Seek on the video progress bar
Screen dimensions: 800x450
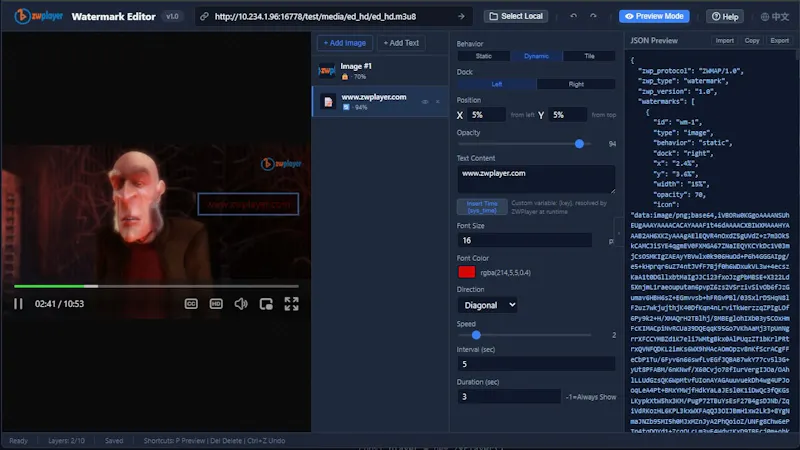tap(156, 286)
